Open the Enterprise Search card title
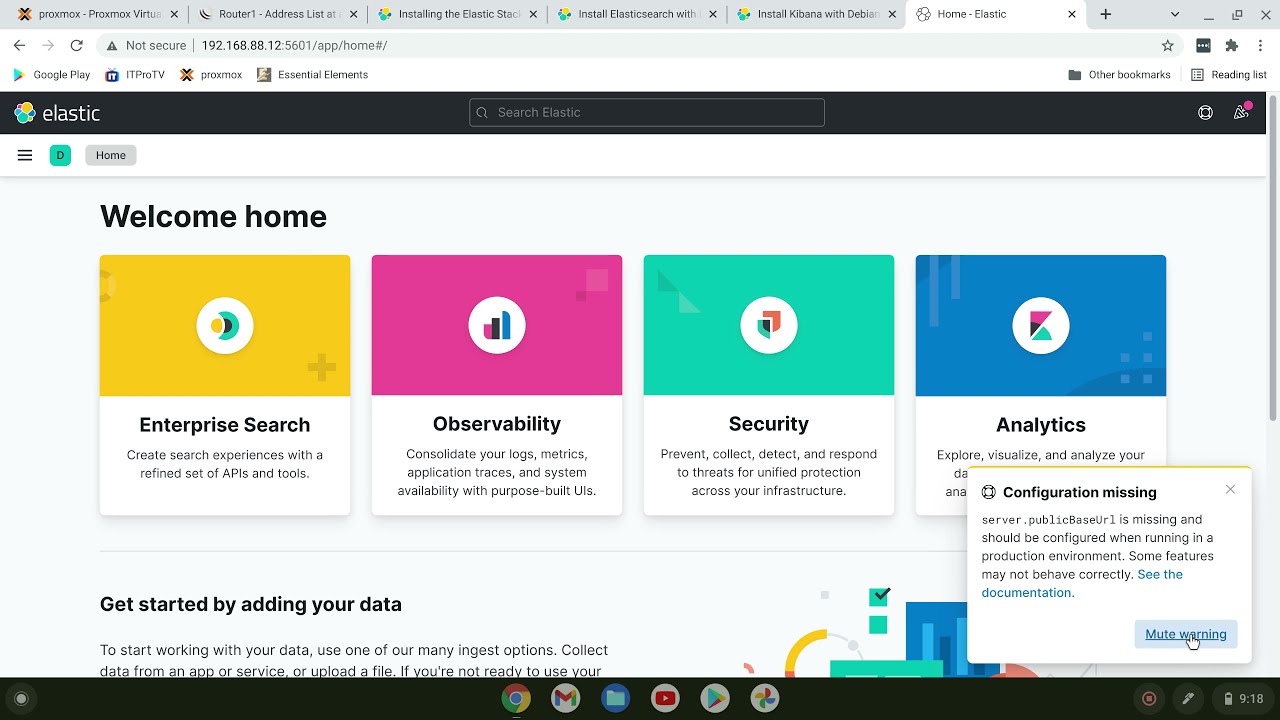Viewport: 1280px width, 720px height. click(225, 425)
